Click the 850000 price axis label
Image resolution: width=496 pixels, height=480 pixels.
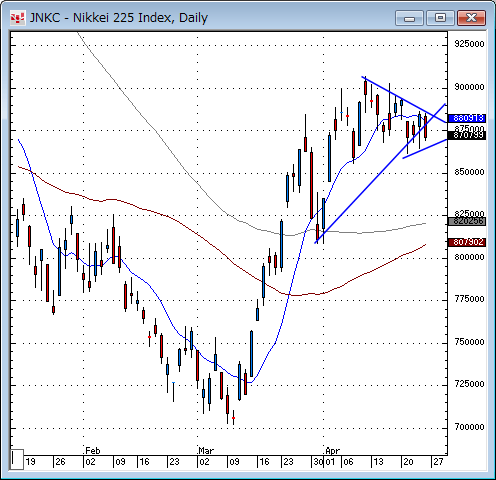[x=469, y=172]
